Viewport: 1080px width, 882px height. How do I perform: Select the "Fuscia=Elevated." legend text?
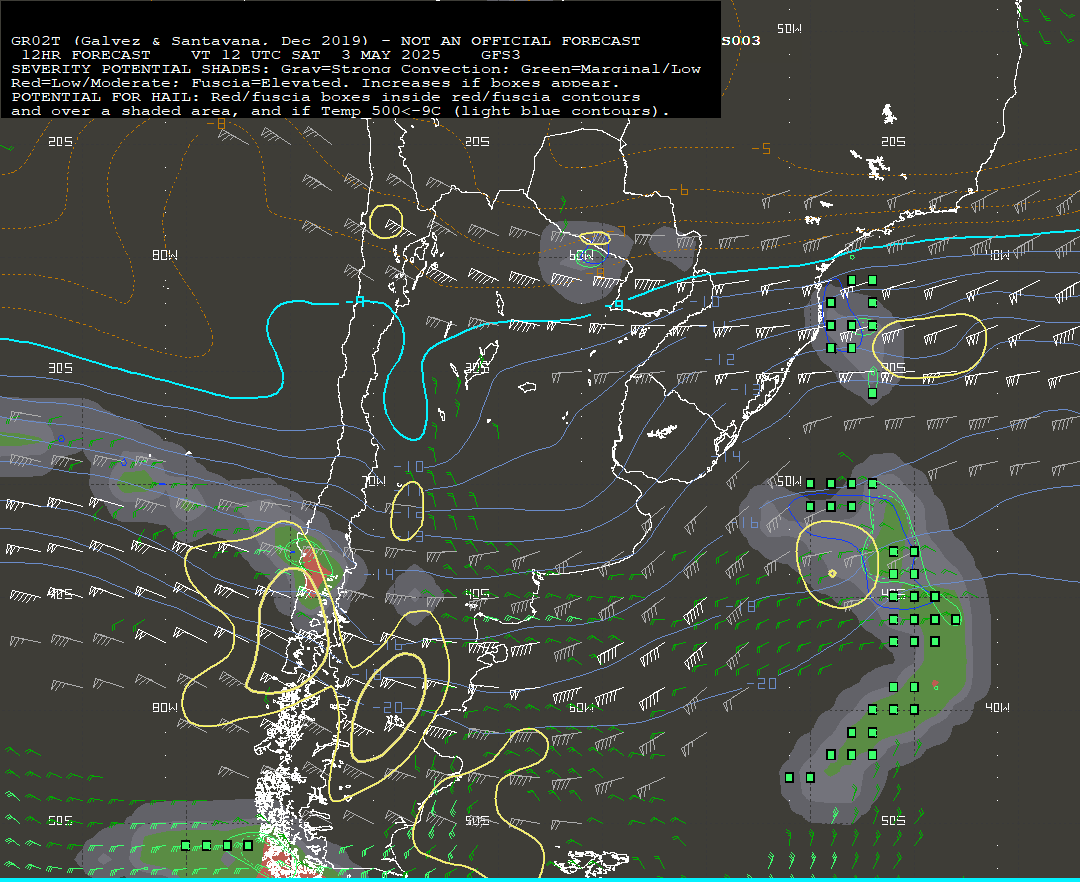point(271,83)
